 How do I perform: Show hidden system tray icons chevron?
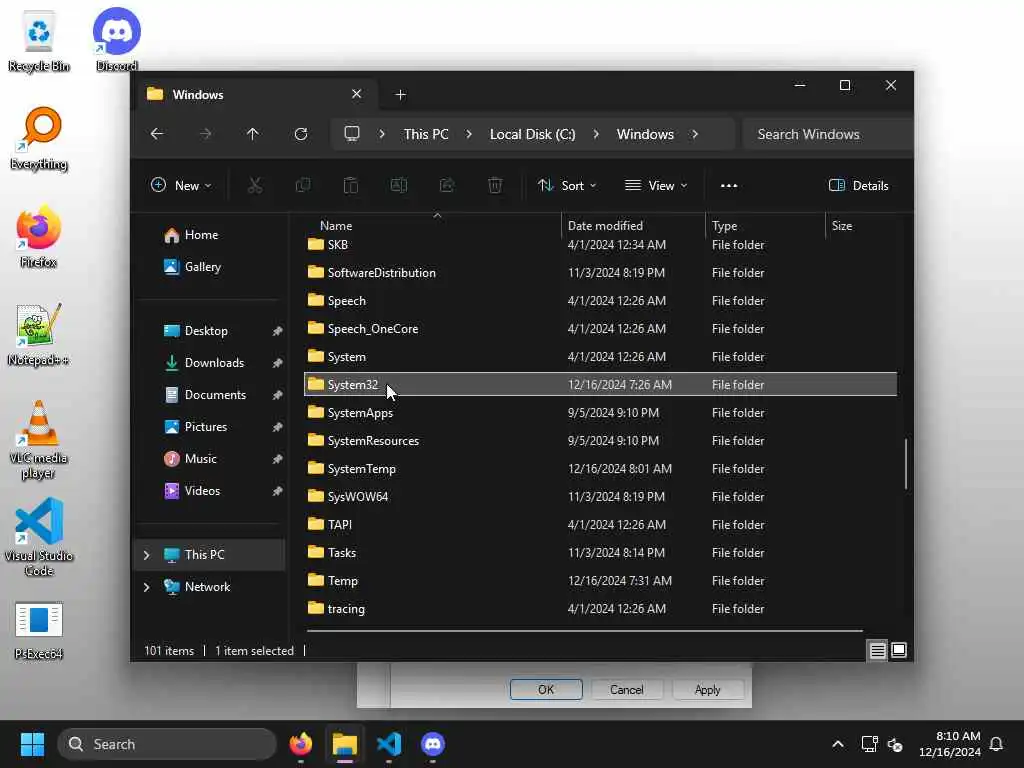pos(837,744)
